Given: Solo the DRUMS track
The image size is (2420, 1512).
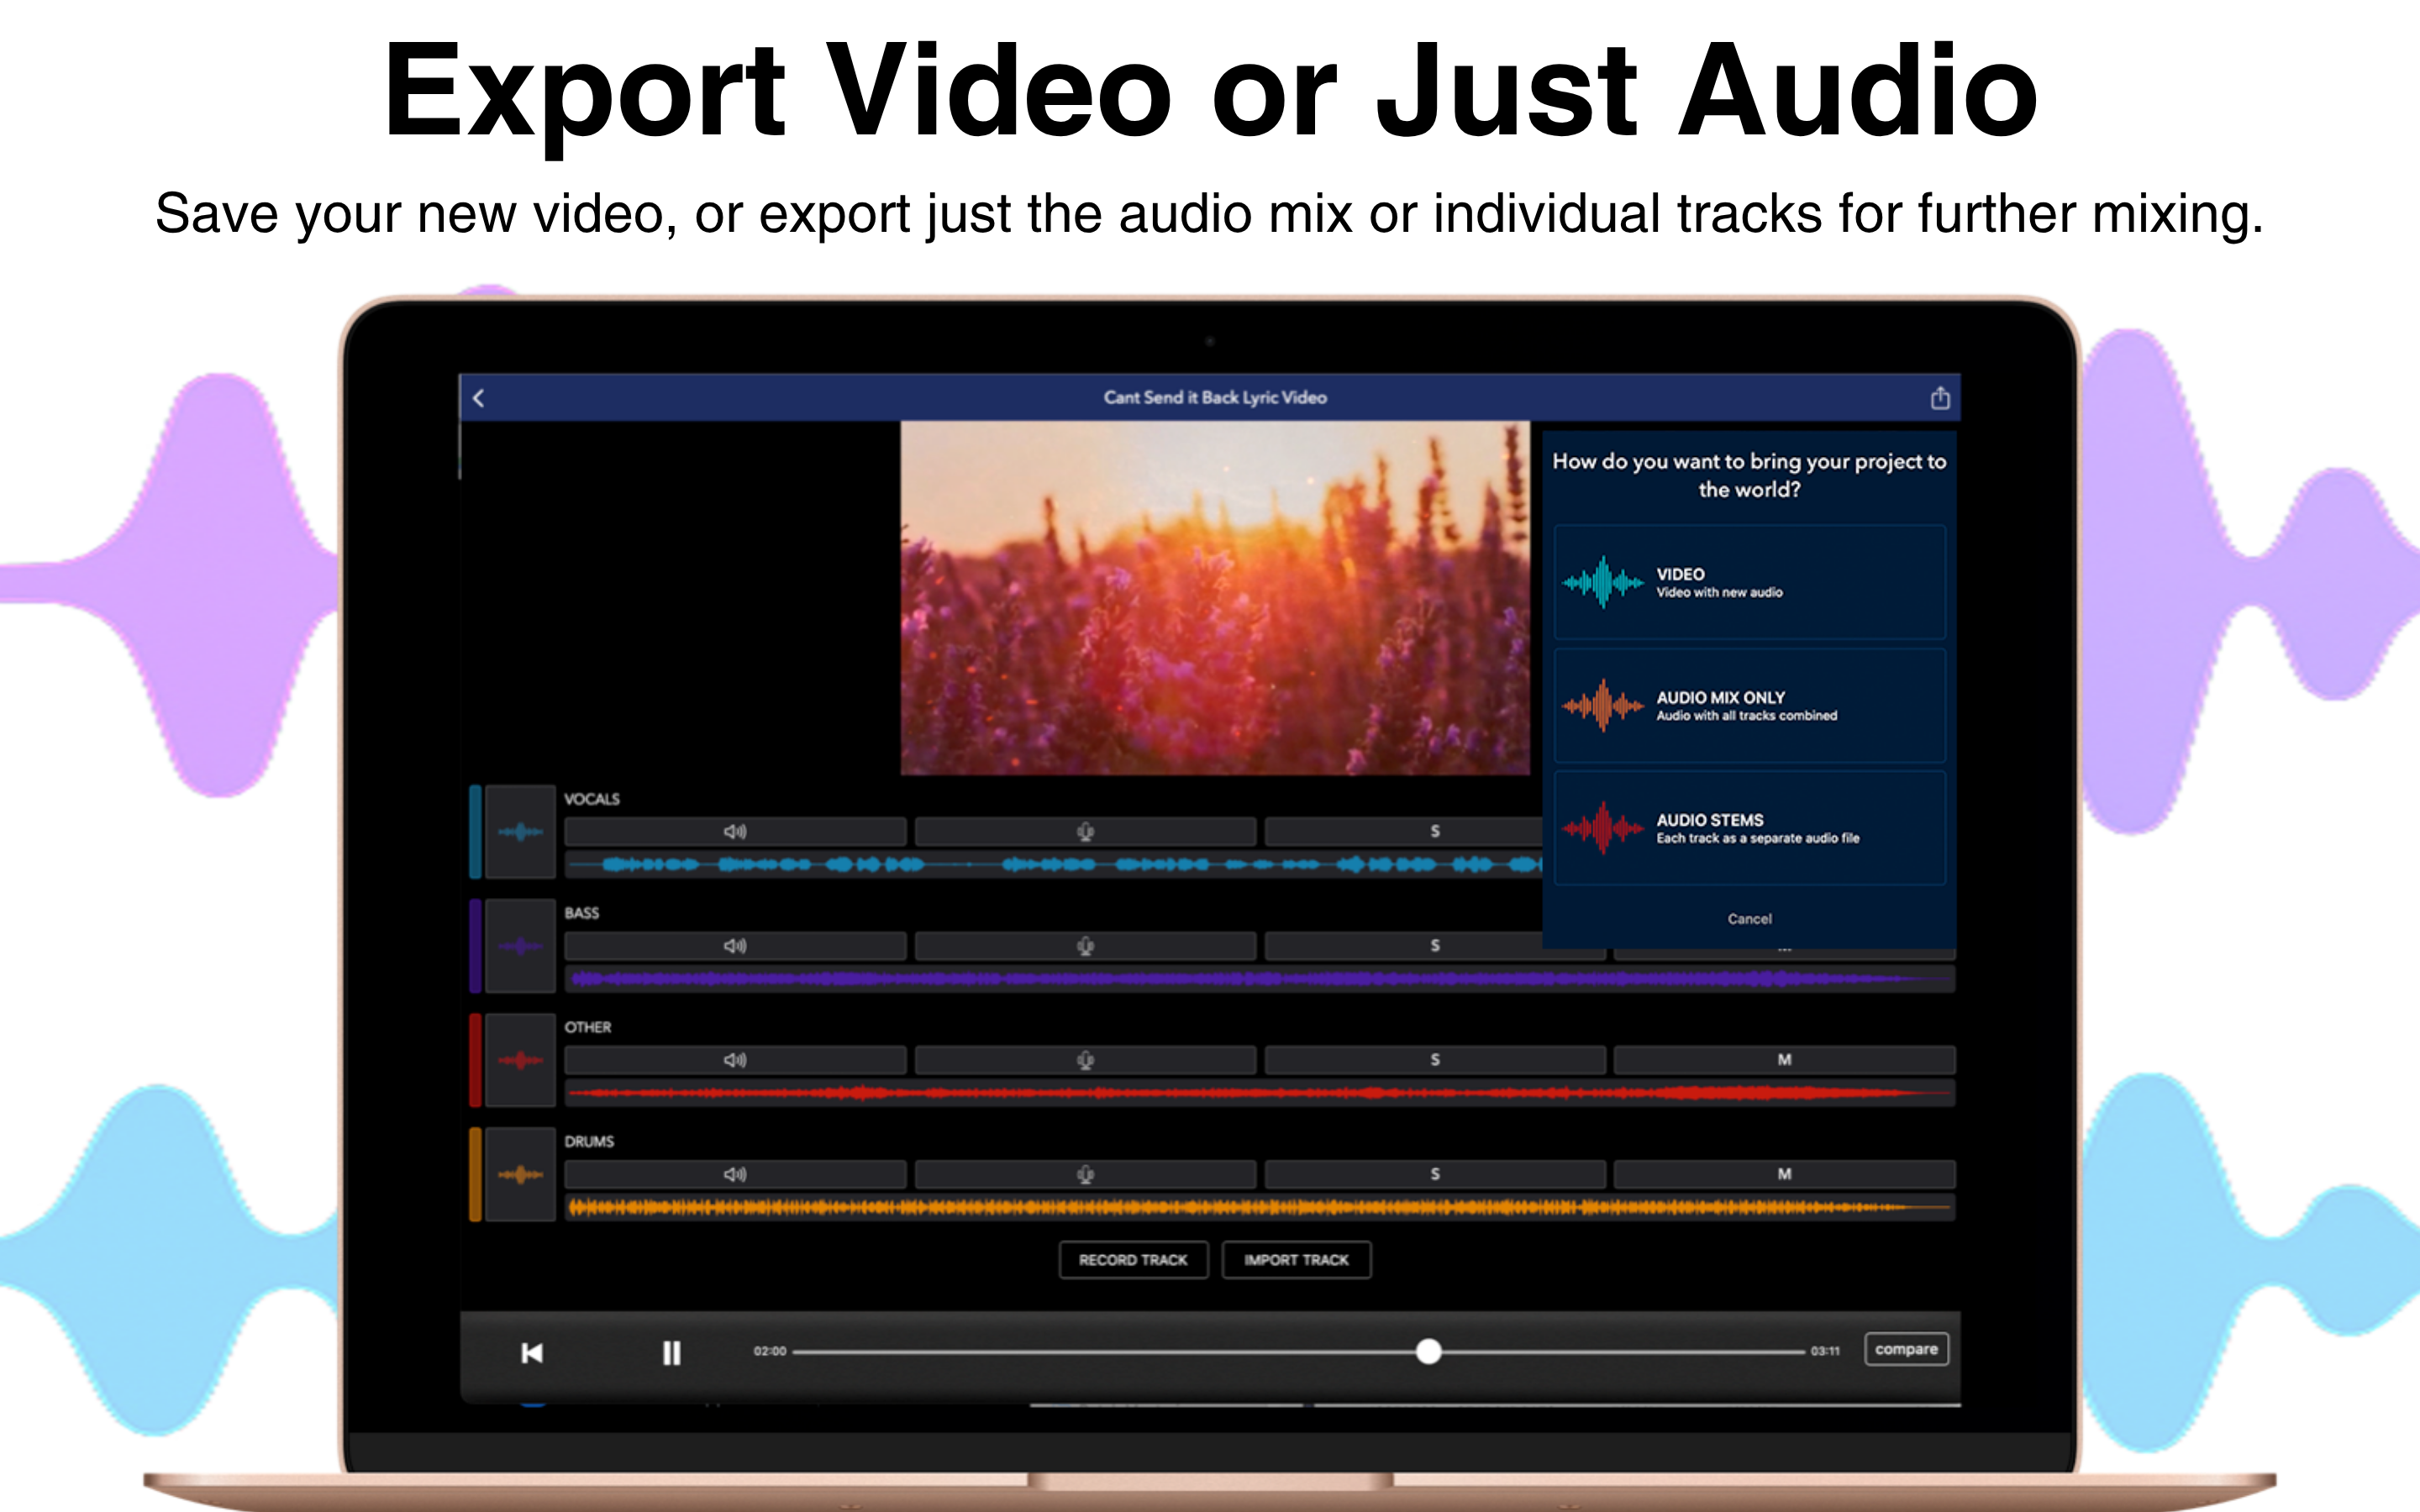Looking at the screenshot, I should 1435,1174.
